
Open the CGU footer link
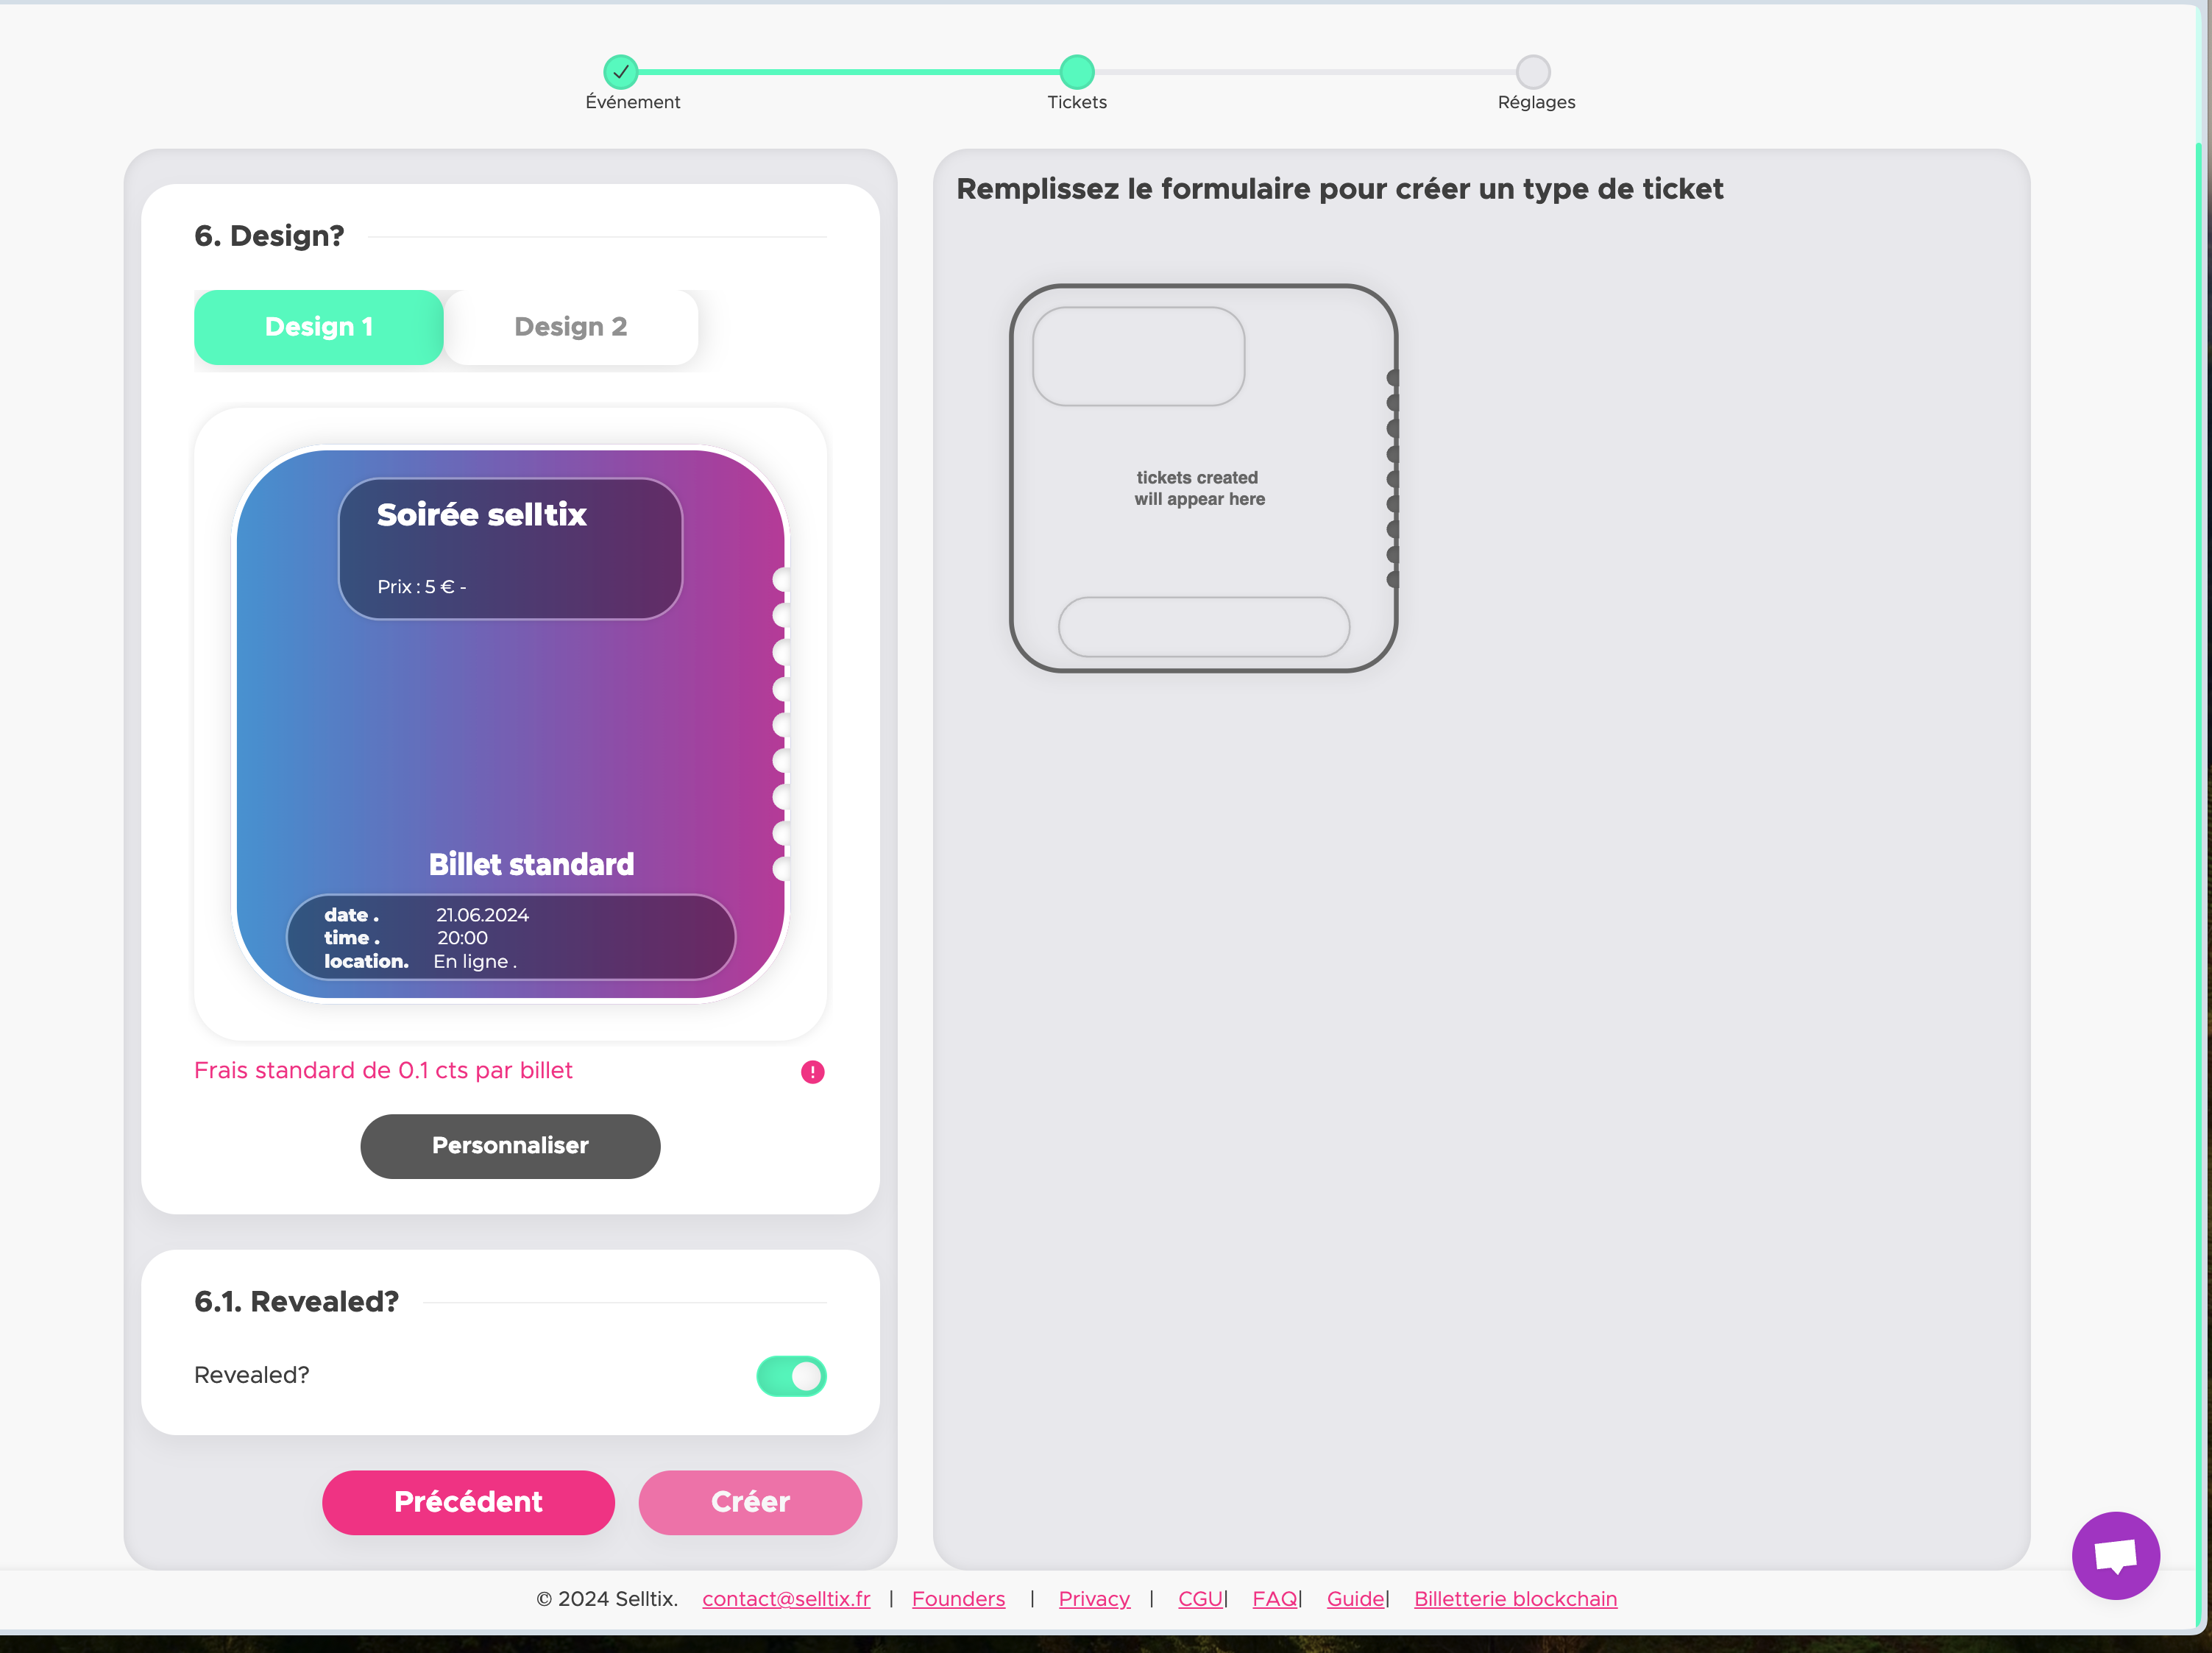coord(1200,1599)
